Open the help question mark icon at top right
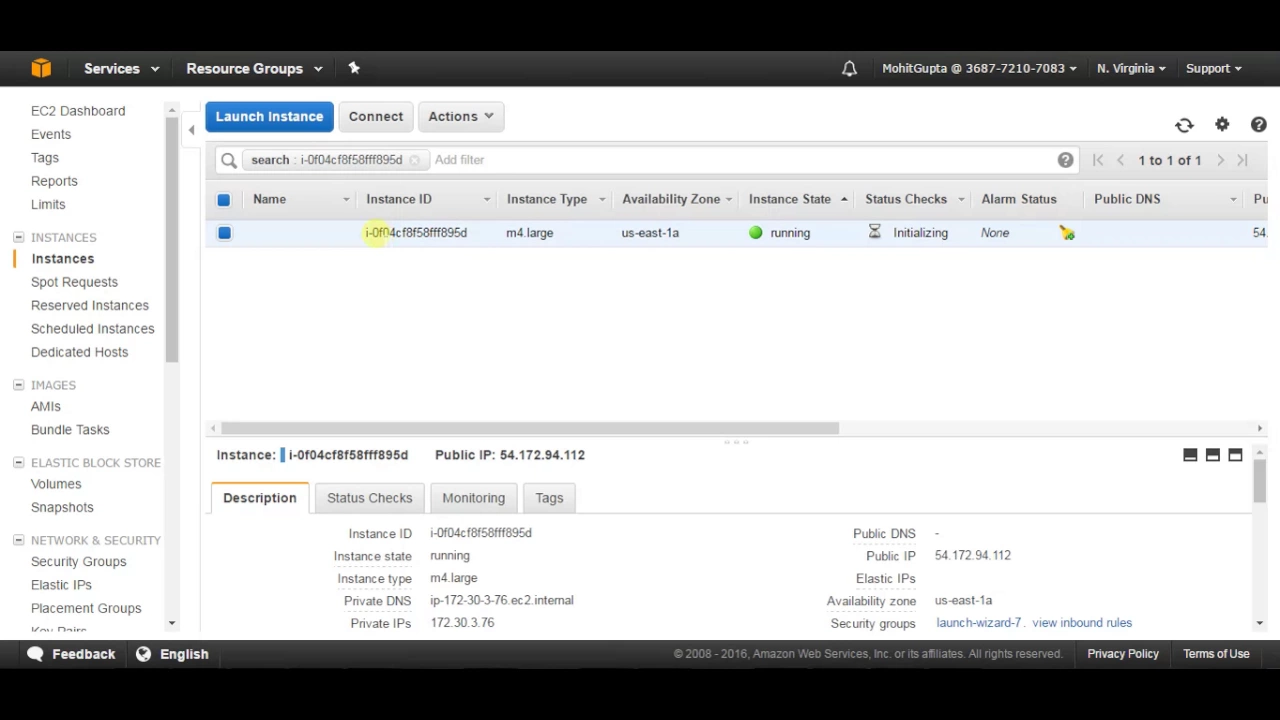1280x720 pixels. (1258, 125)
